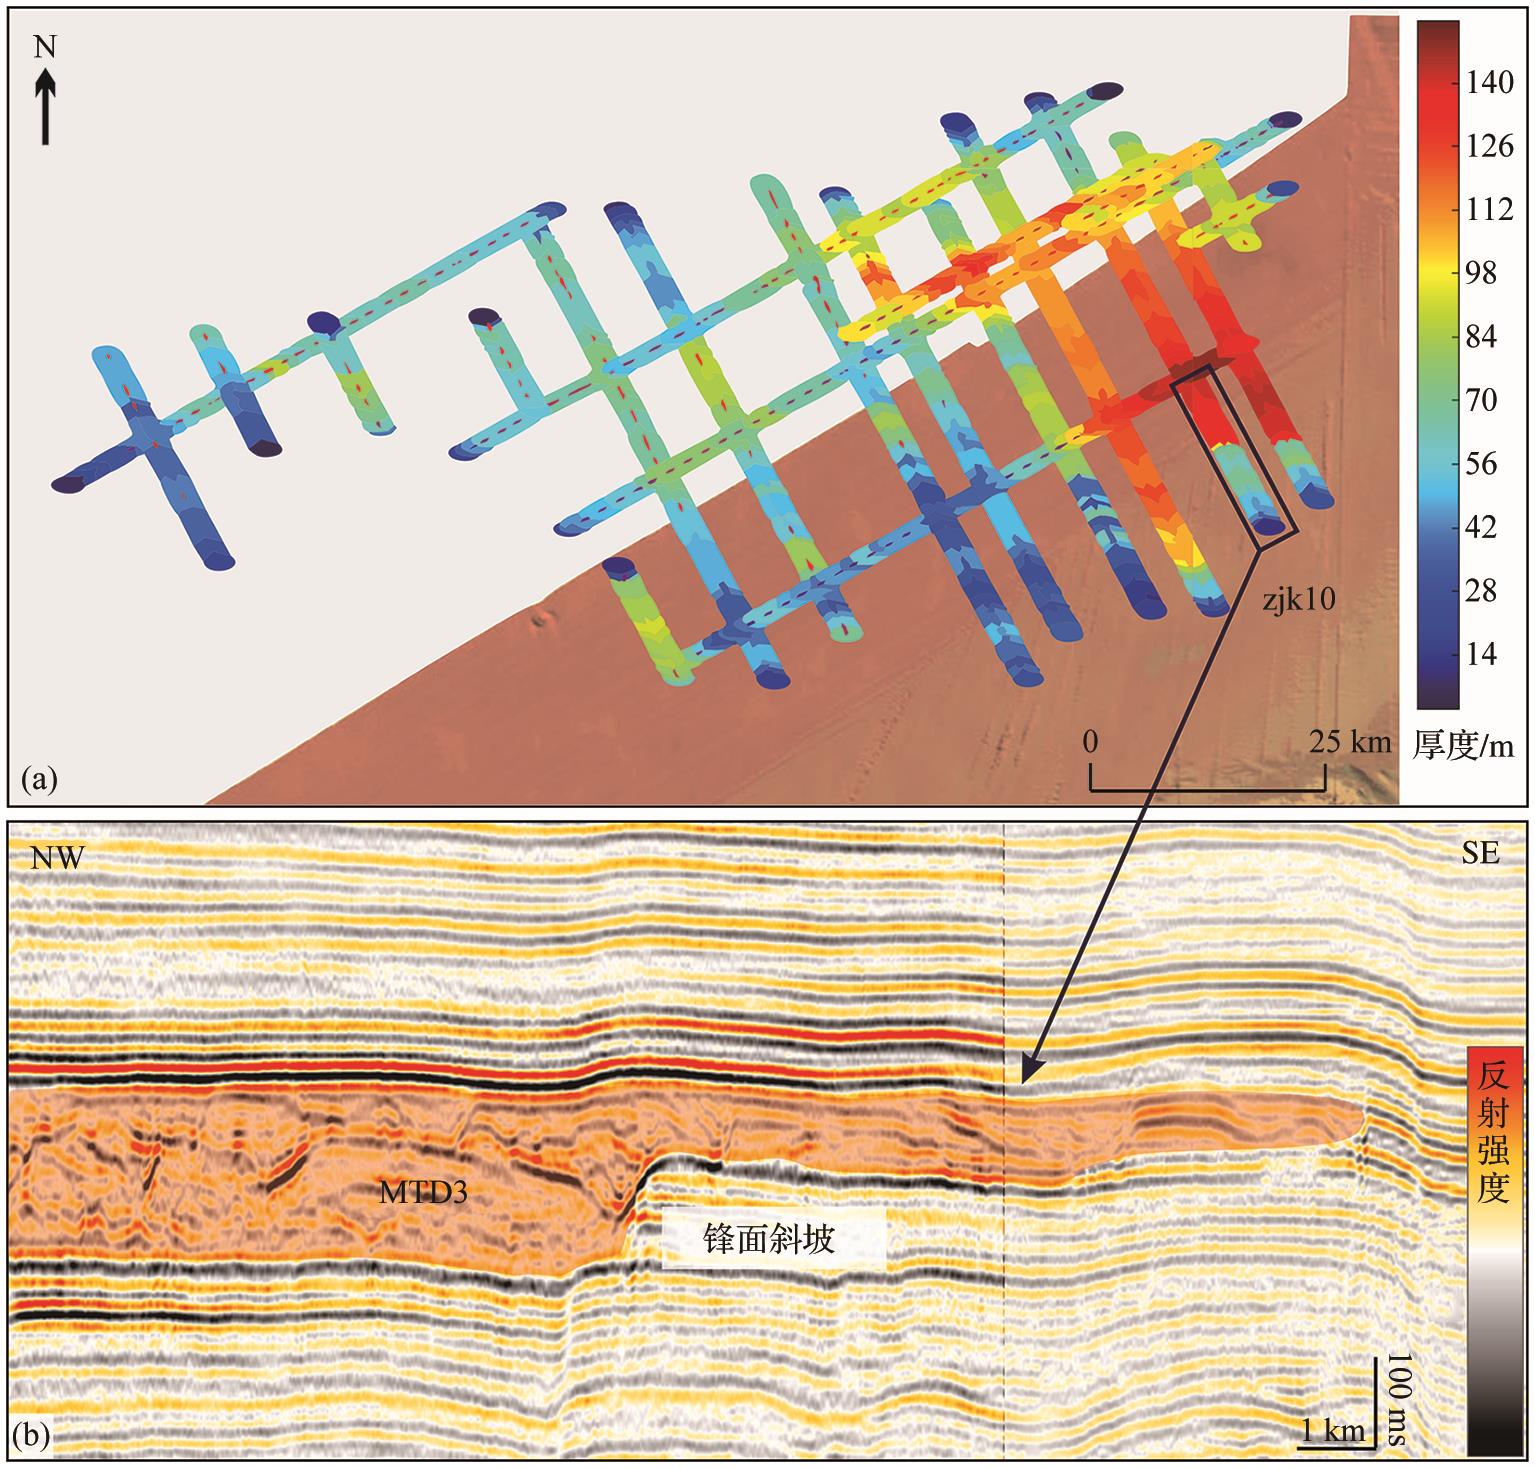Click the 'N' north label

(45, 47)
